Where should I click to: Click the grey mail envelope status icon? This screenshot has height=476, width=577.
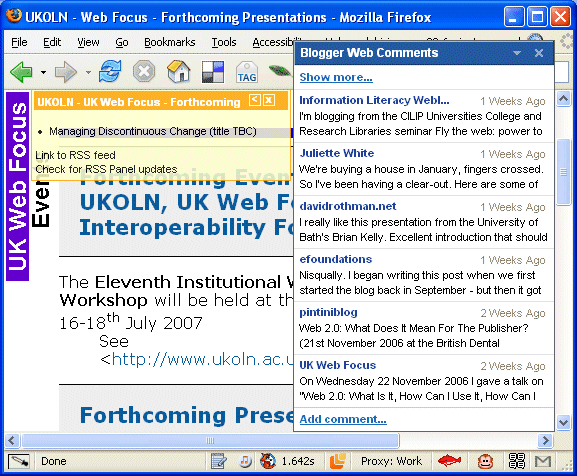(543, 461)
